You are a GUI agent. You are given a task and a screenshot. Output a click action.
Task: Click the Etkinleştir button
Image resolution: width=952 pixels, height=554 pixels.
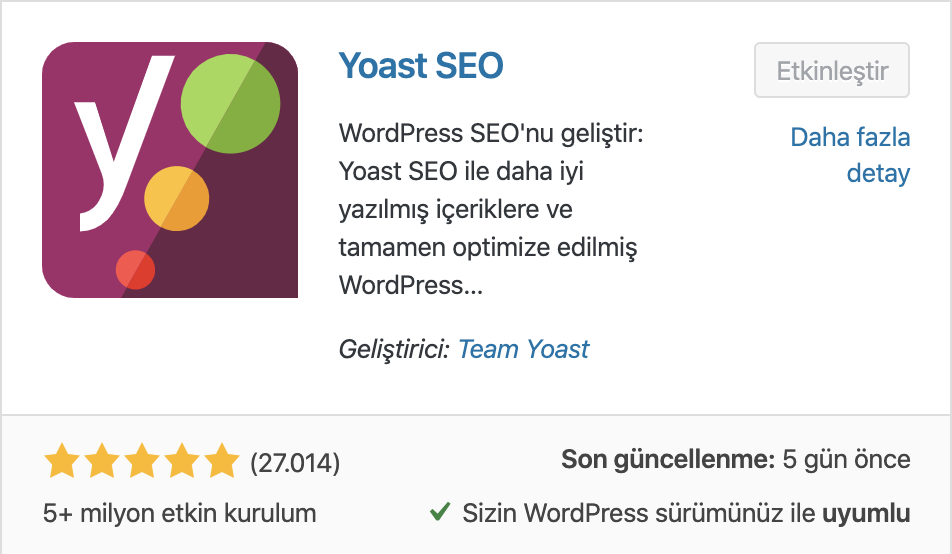coord(832,70)
